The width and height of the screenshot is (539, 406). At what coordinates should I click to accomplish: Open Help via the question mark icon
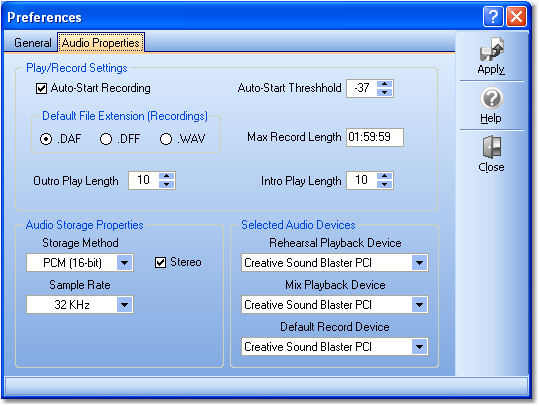pyautogui.click(x=492, y=98)
